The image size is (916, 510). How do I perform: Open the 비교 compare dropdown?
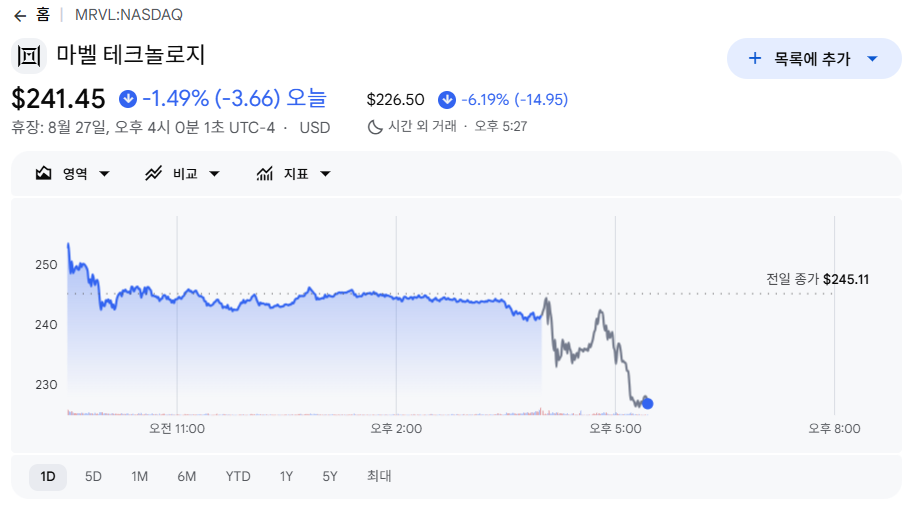(183, 174)
